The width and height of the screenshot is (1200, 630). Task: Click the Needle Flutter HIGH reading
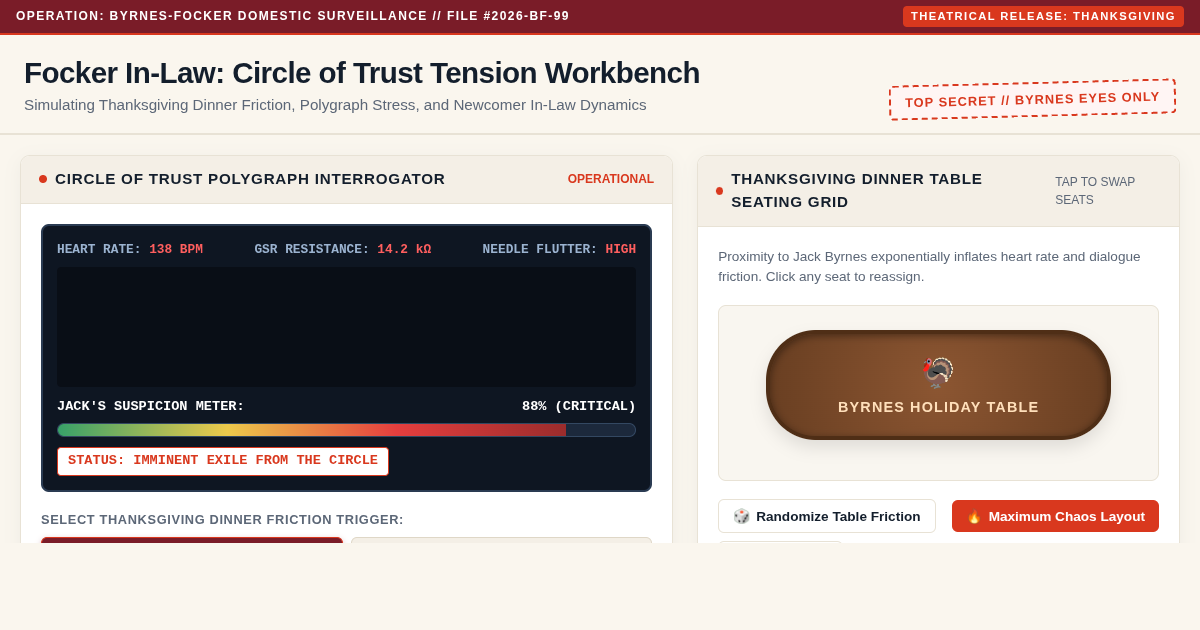559,249
